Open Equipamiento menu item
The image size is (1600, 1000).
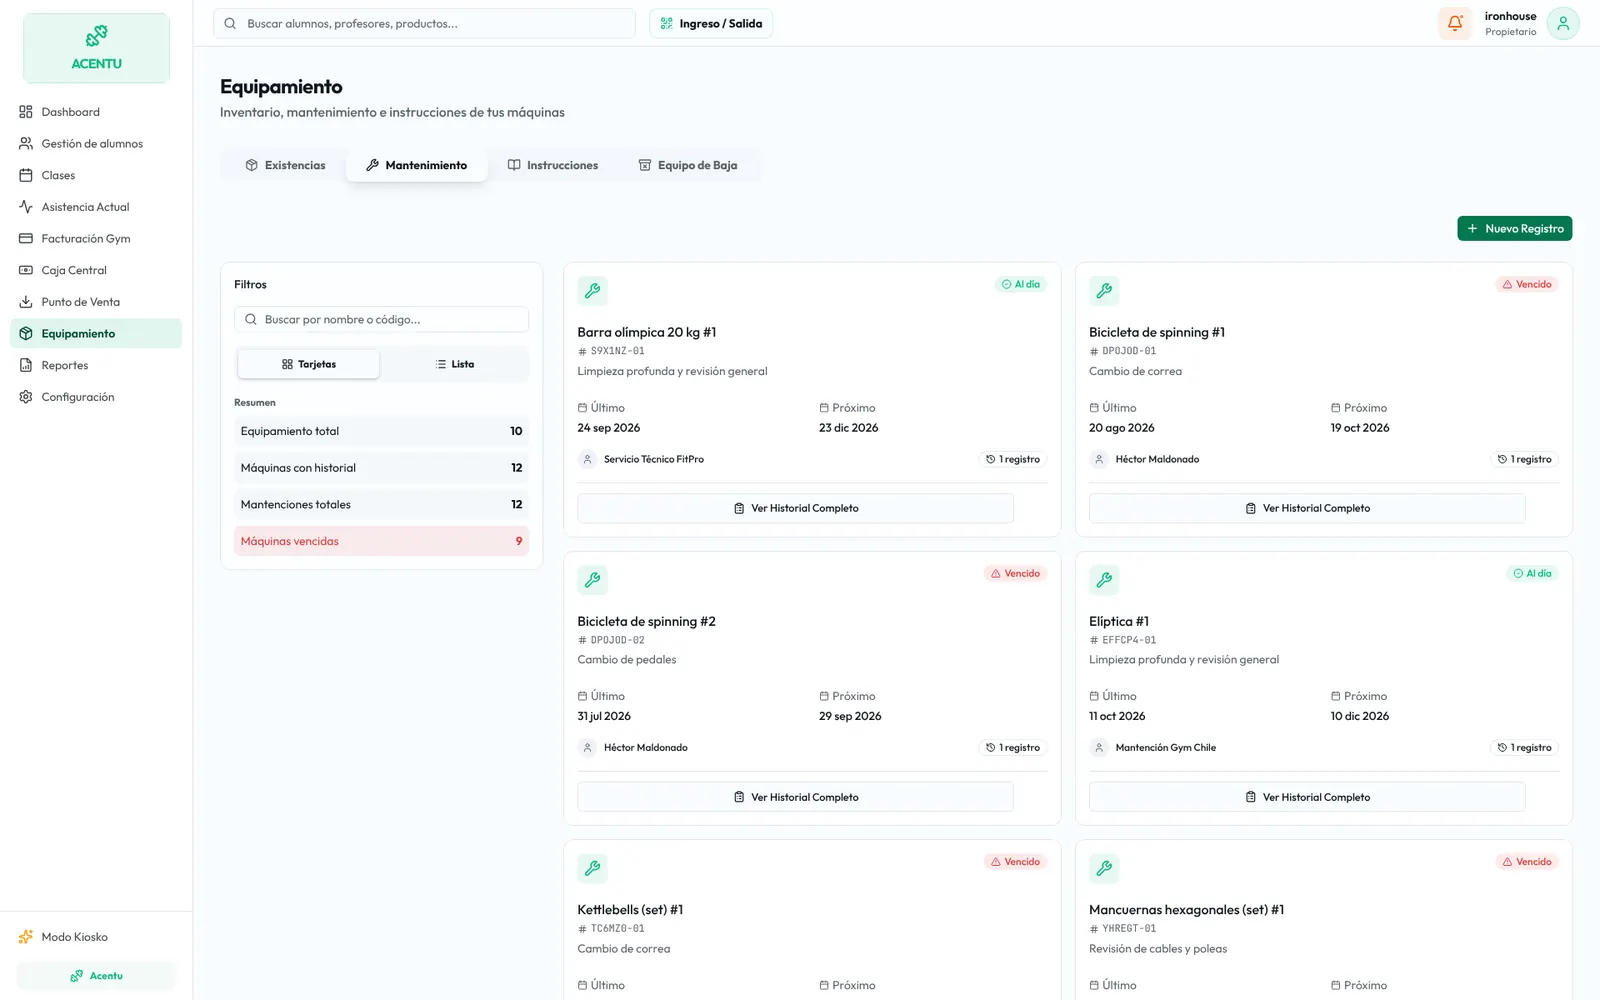point(96,334)
